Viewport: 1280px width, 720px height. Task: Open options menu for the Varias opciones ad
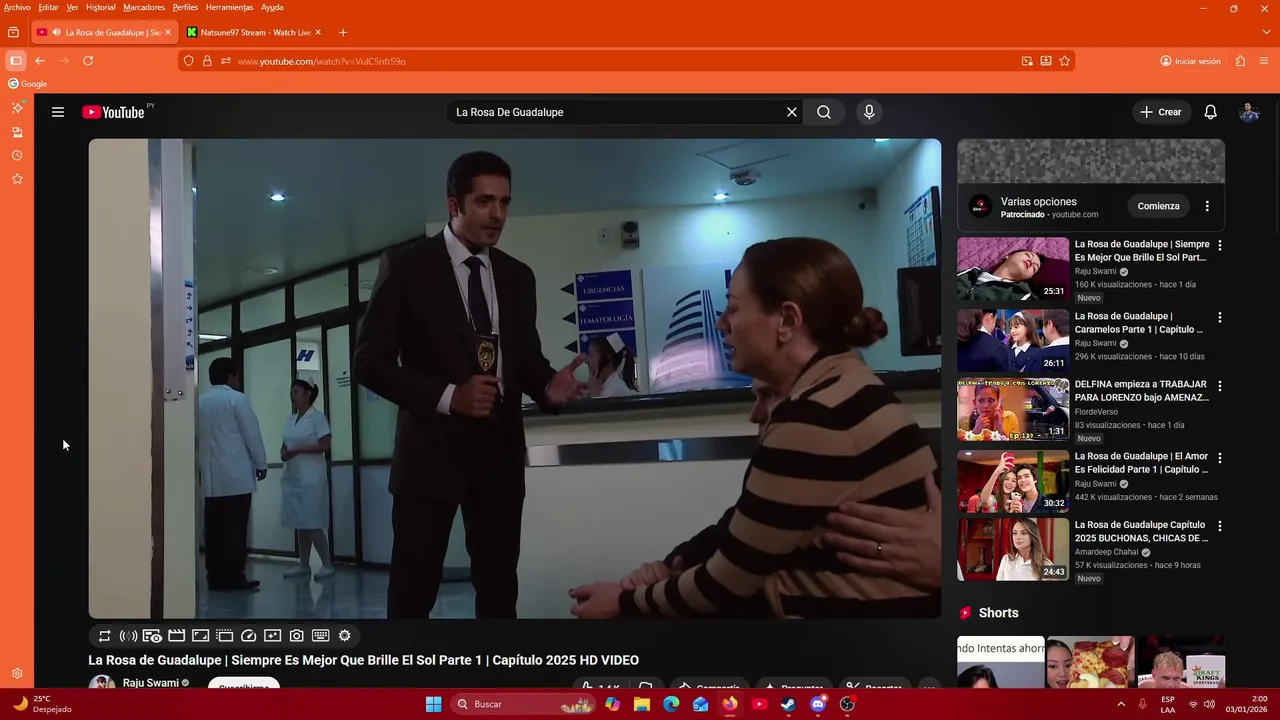point(1207,206)
